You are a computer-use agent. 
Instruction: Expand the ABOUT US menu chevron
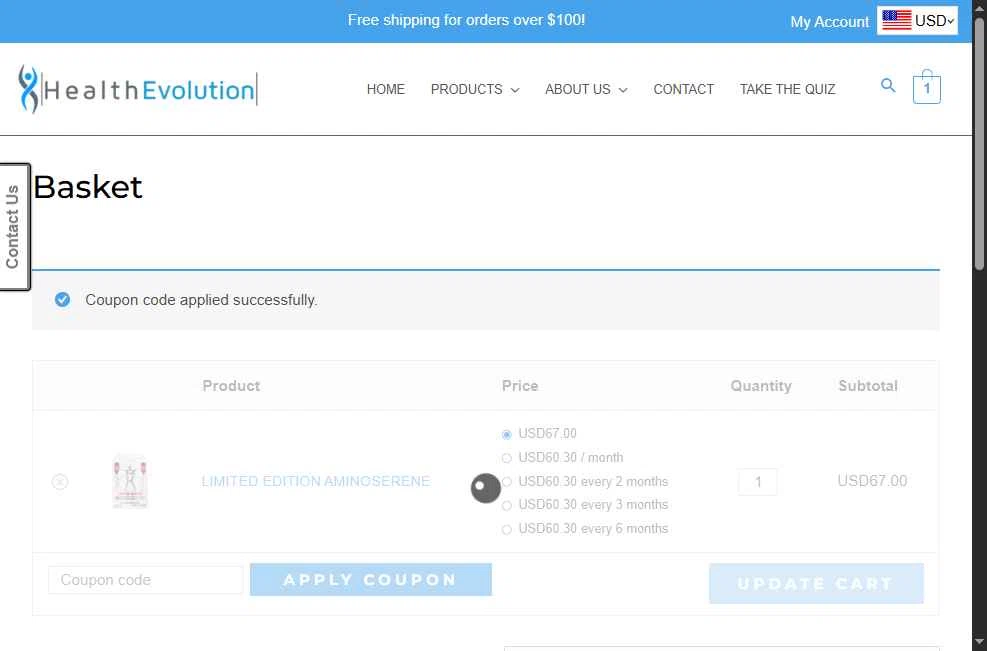[x=623, y=90]
